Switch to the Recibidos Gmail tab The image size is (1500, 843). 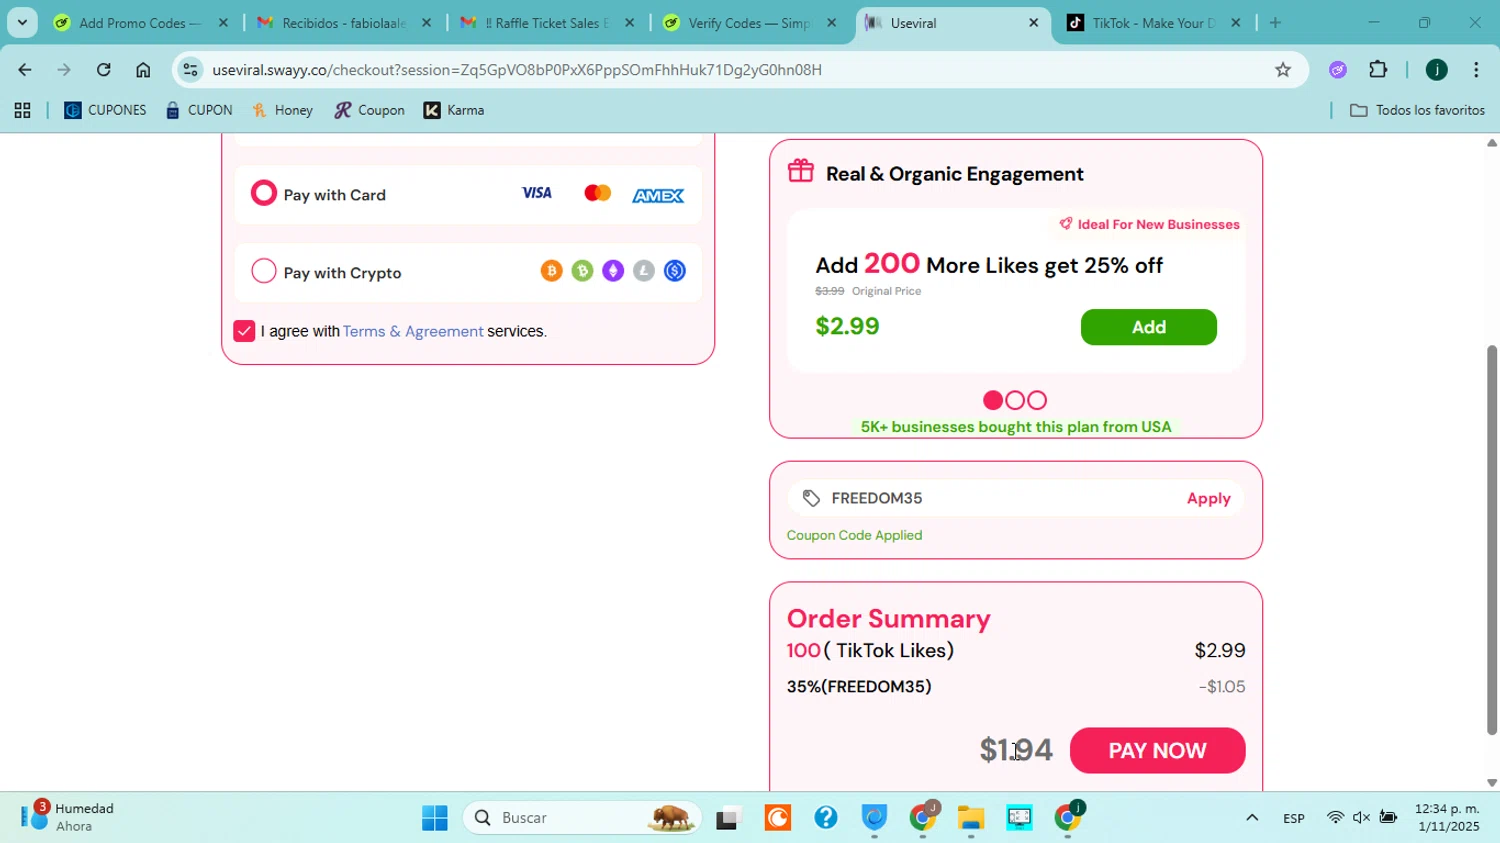tap(343, 22)
